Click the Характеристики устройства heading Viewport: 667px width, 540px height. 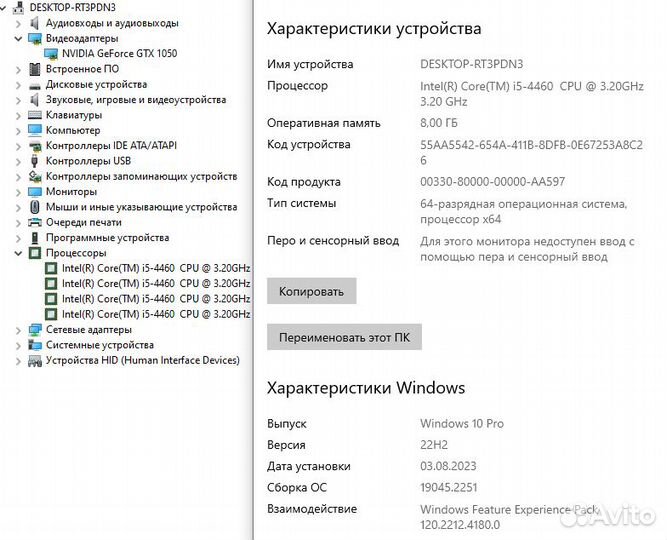(374, 29)
